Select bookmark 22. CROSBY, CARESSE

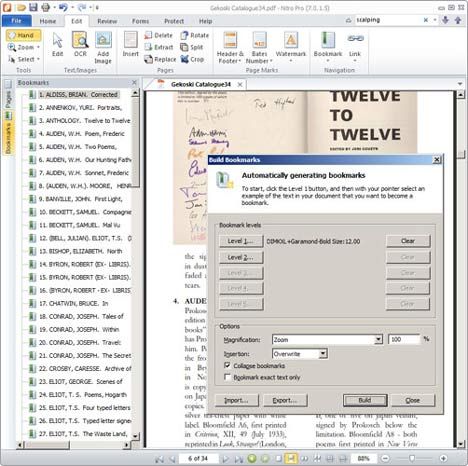point(85,368)
